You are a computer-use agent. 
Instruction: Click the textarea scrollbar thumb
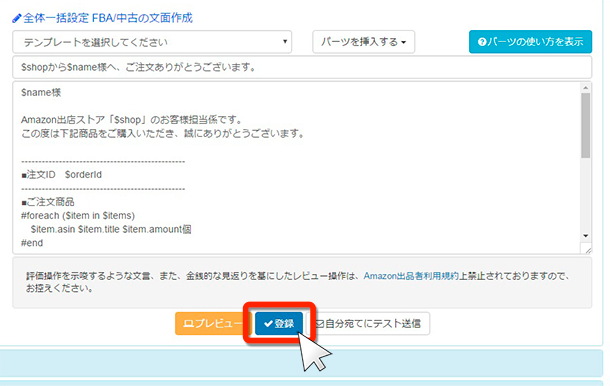(585, 125)
